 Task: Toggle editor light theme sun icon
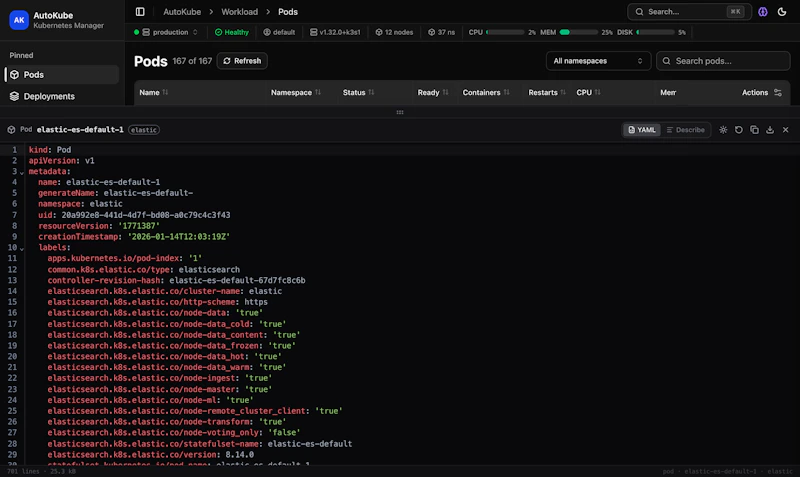tap(723, 130)
